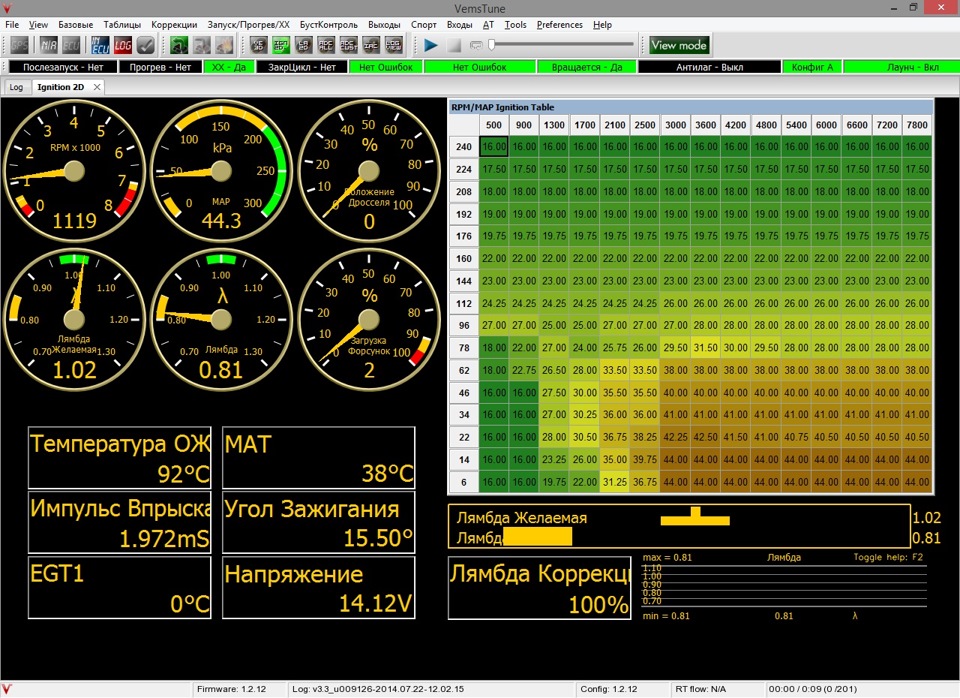Select the 7800 RPM column header
Image resolution: width=960 pixels, height=698 pixels.
coord(917,124)
